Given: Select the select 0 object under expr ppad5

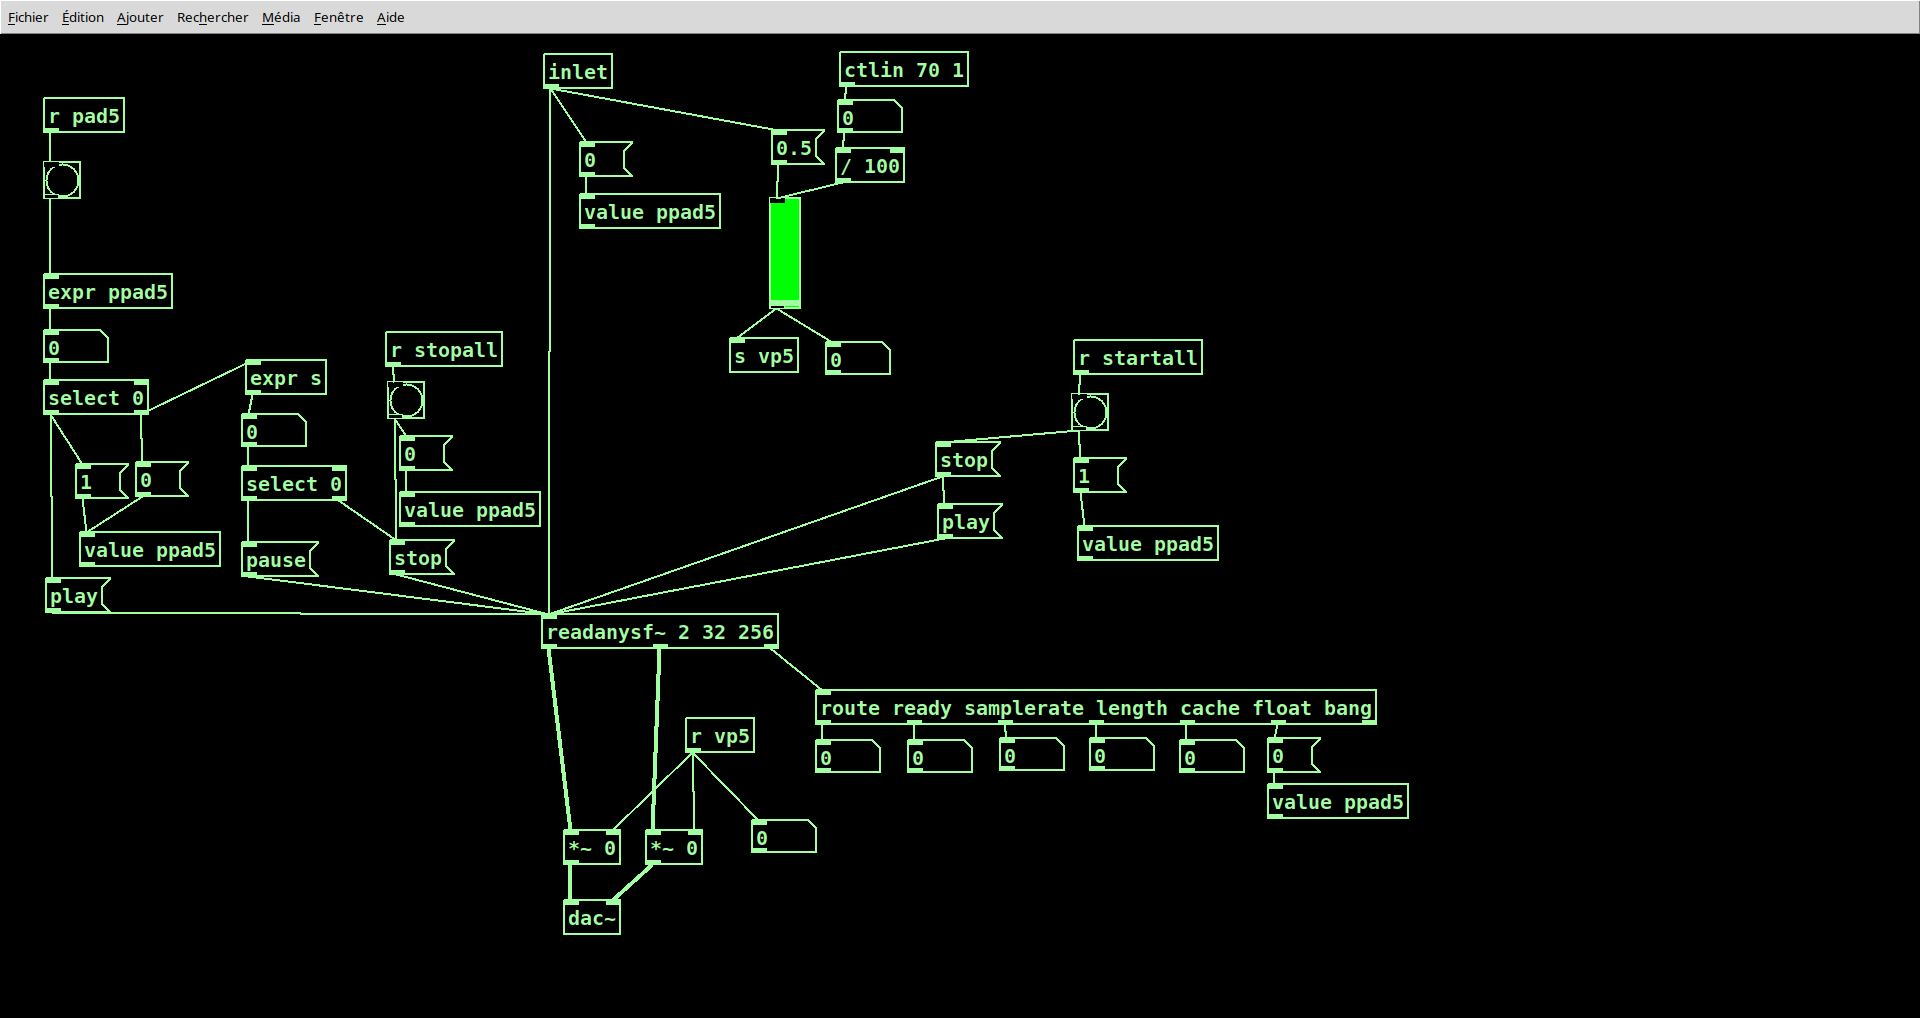Looking at the screenshot, I should pos(96,398).
